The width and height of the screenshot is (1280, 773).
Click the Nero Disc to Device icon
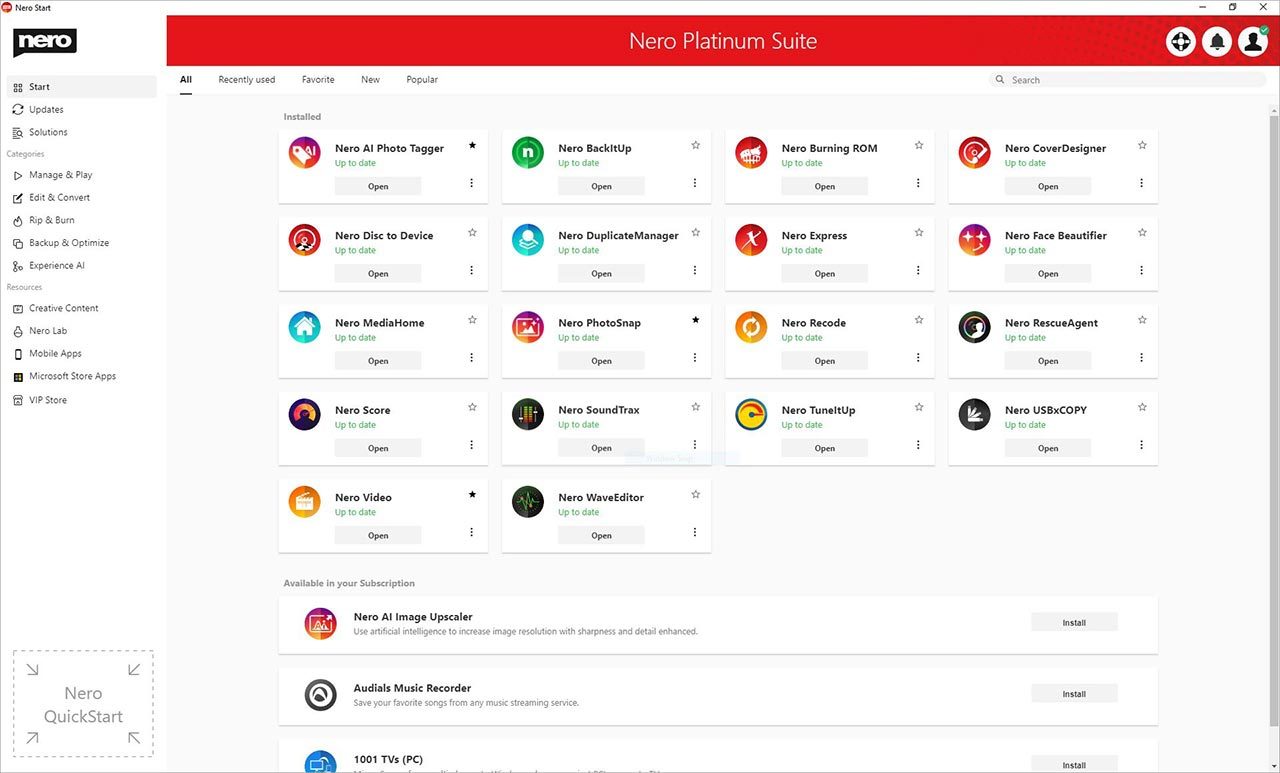click(x=305, y=240)
